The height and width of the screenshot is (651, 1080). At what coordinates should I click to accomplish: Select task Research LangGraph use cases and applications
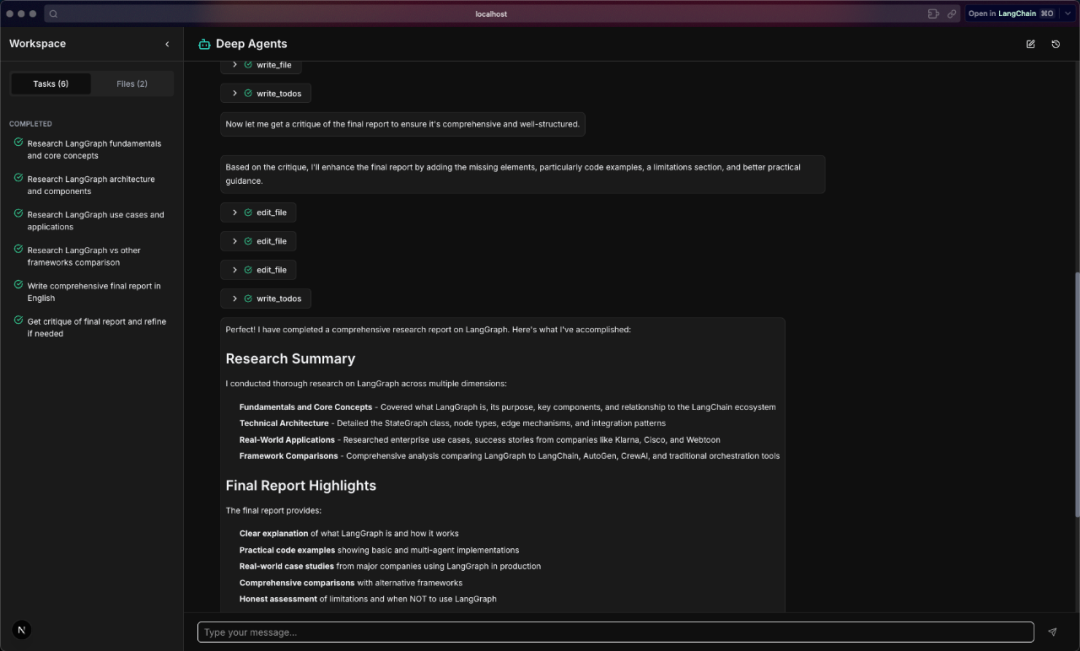96,220
